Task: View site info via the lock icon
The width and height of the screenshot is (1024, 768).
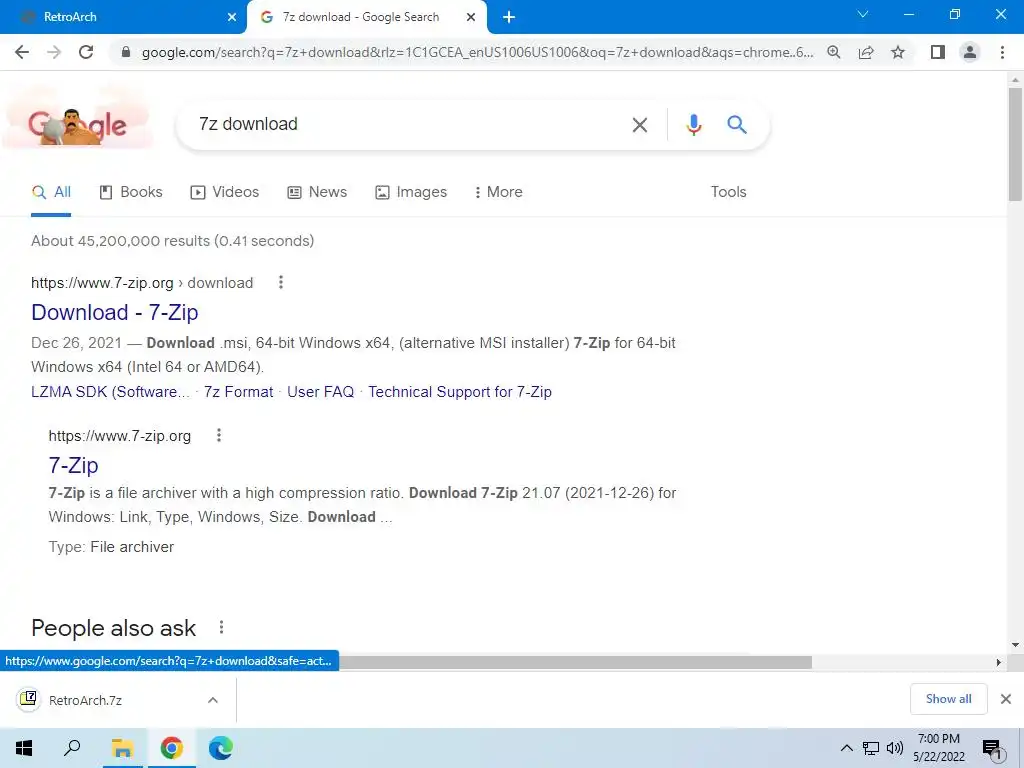Action: click(126, 52)
